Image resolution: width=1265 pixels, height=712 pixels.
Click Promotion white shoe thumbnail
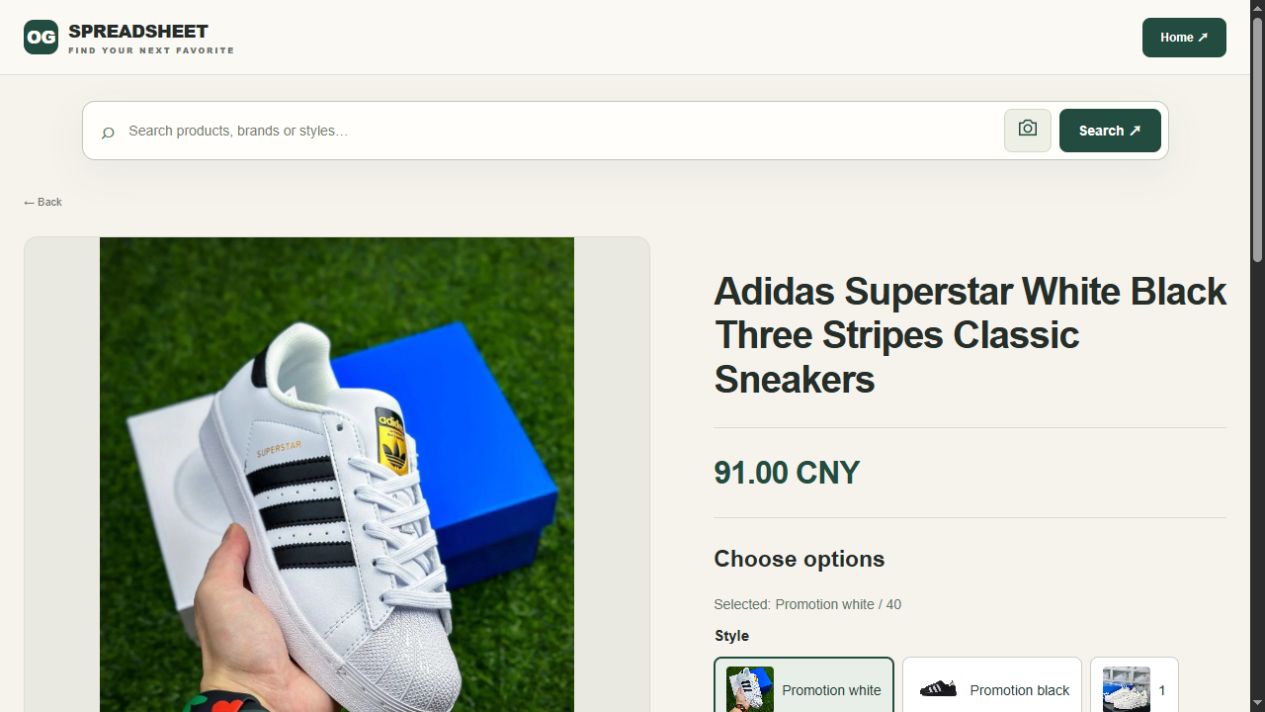[750, 689]
